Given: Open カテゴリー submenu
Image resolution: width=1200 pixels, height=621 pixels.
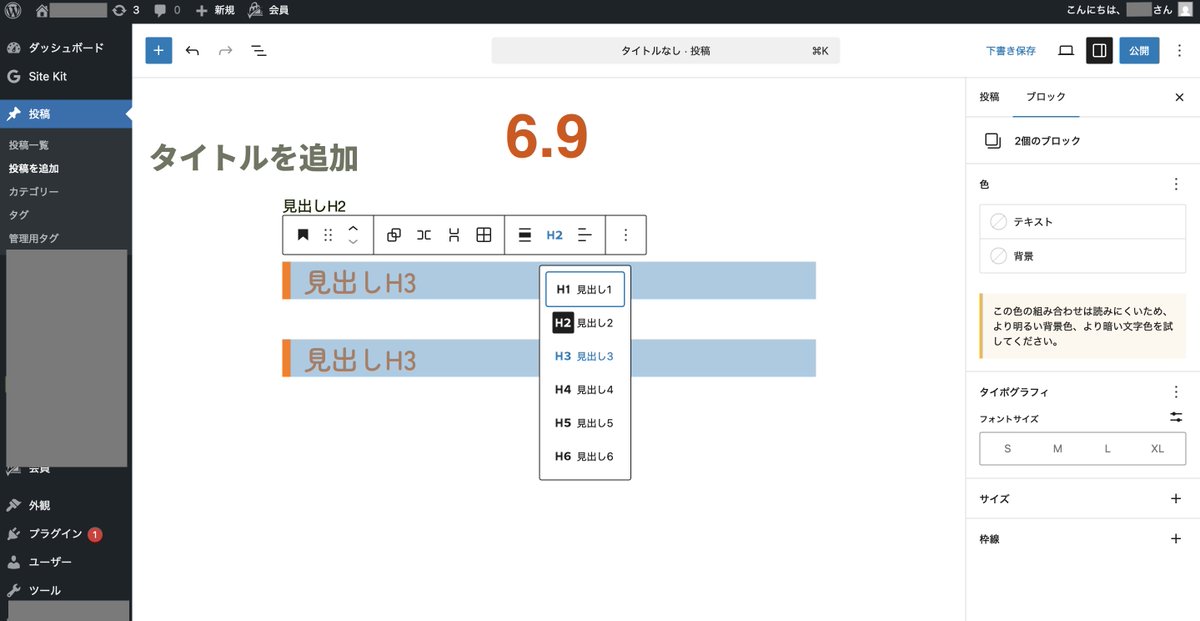Looking at the screenshot, I should pos(34,191).
